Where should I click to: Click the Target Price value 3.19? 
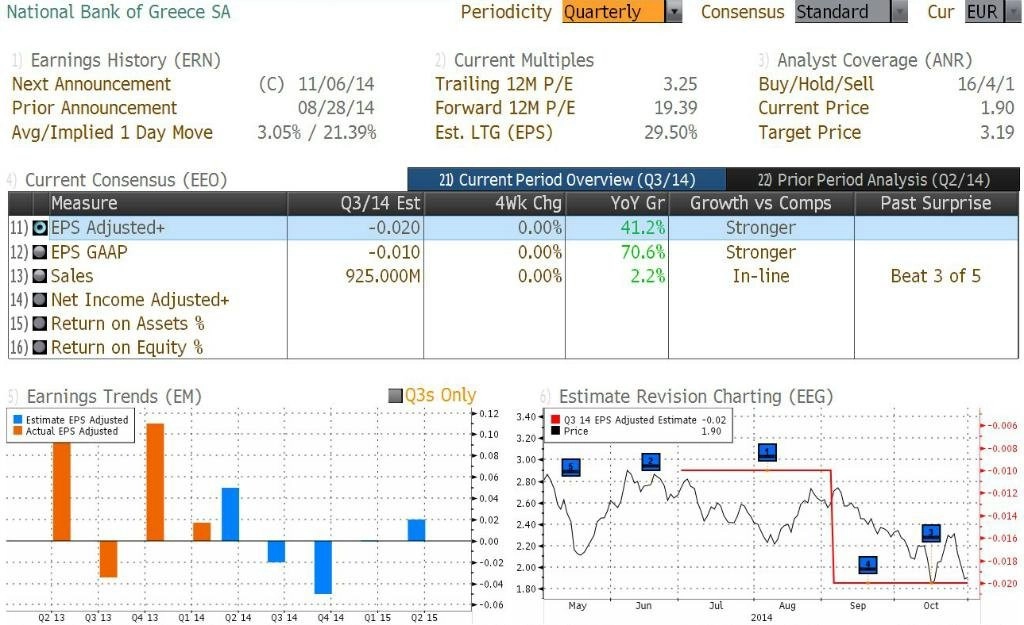point(997,133)
